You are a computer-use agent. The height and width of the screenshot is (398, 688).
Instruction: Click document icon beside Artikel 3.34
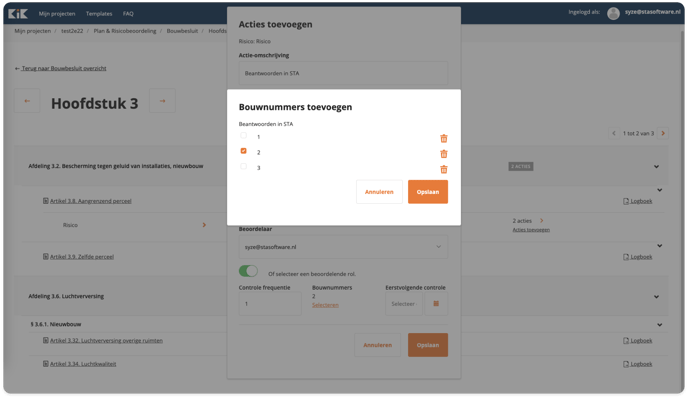click(46, 364)
